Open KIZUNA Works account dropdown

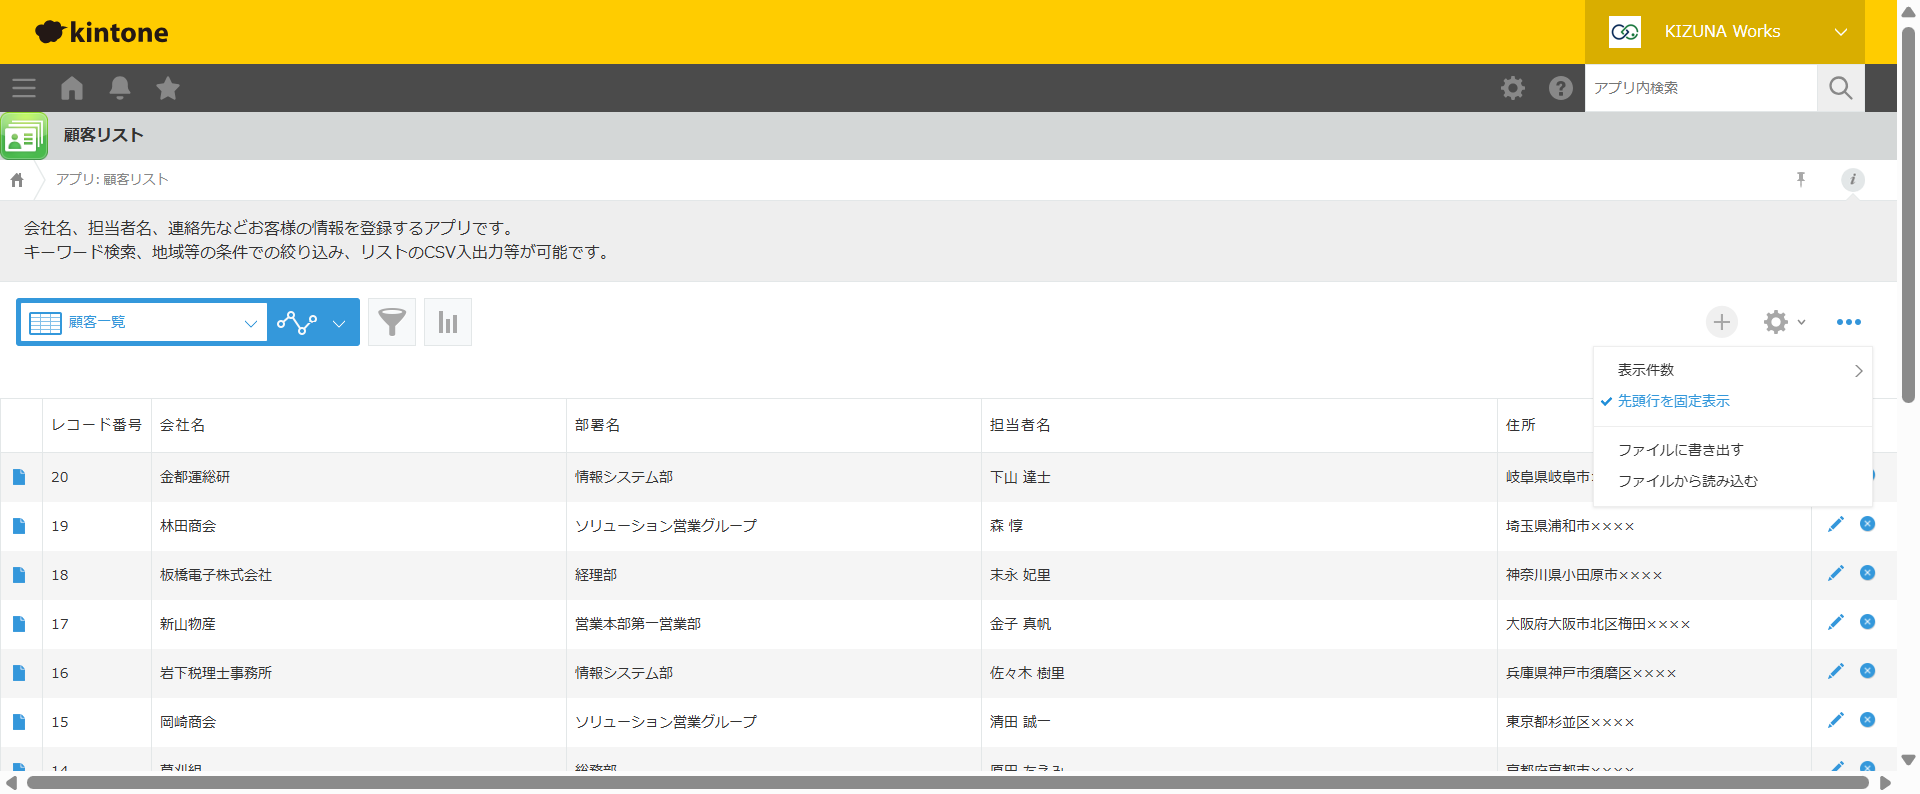point(1725,32)
